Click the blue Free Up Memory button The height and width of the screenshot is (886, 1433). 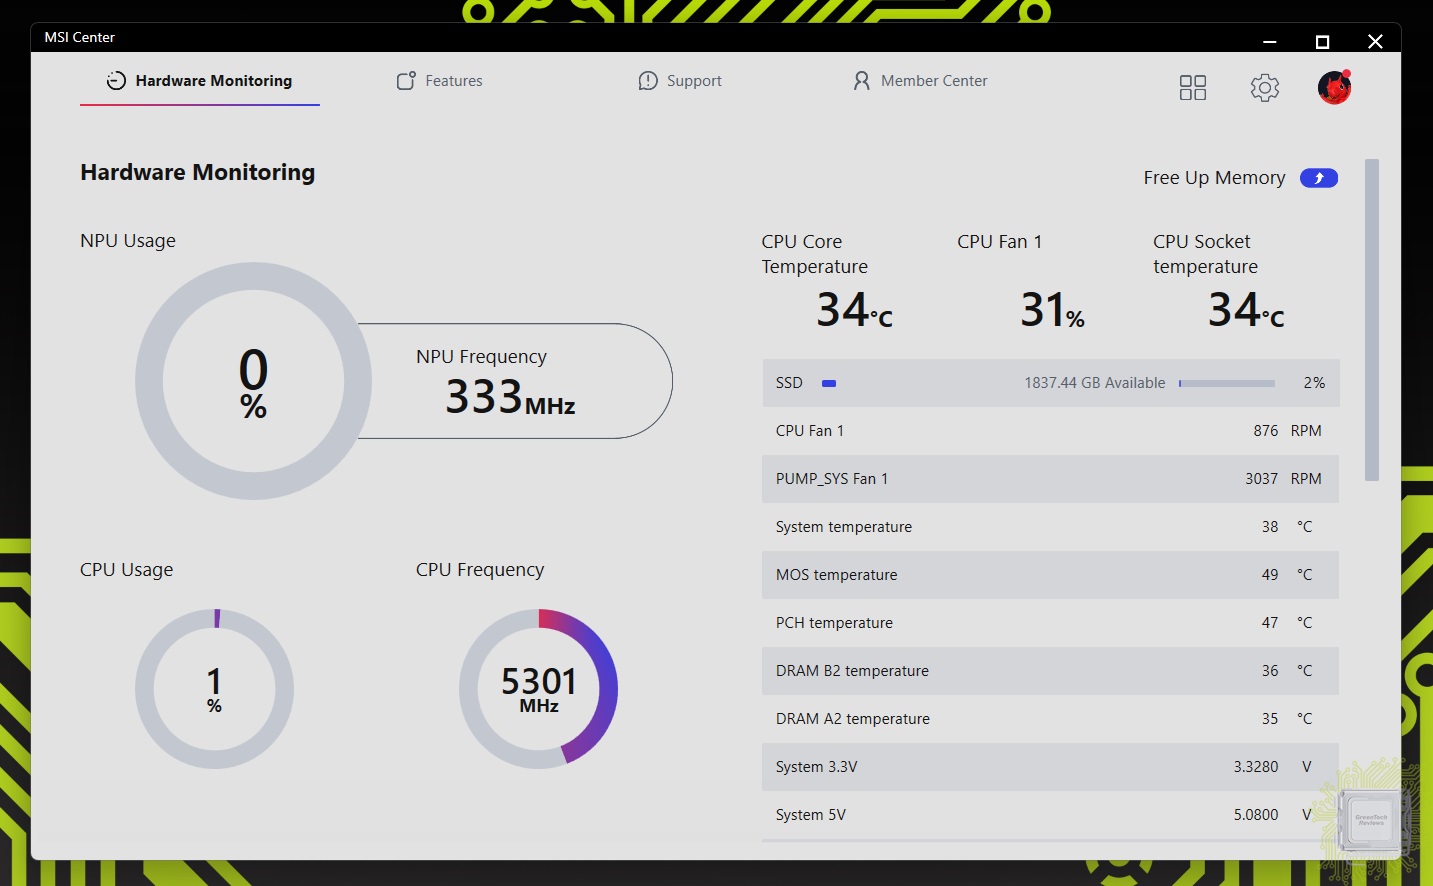pyautogui.click(x=1319, y=178)
